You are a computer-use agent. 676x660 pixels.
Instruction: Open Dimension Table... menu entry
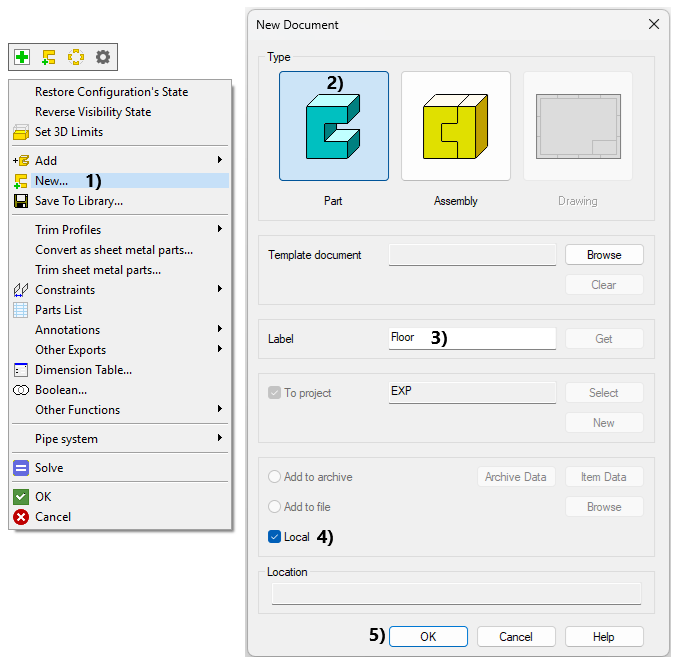(83, 370)
